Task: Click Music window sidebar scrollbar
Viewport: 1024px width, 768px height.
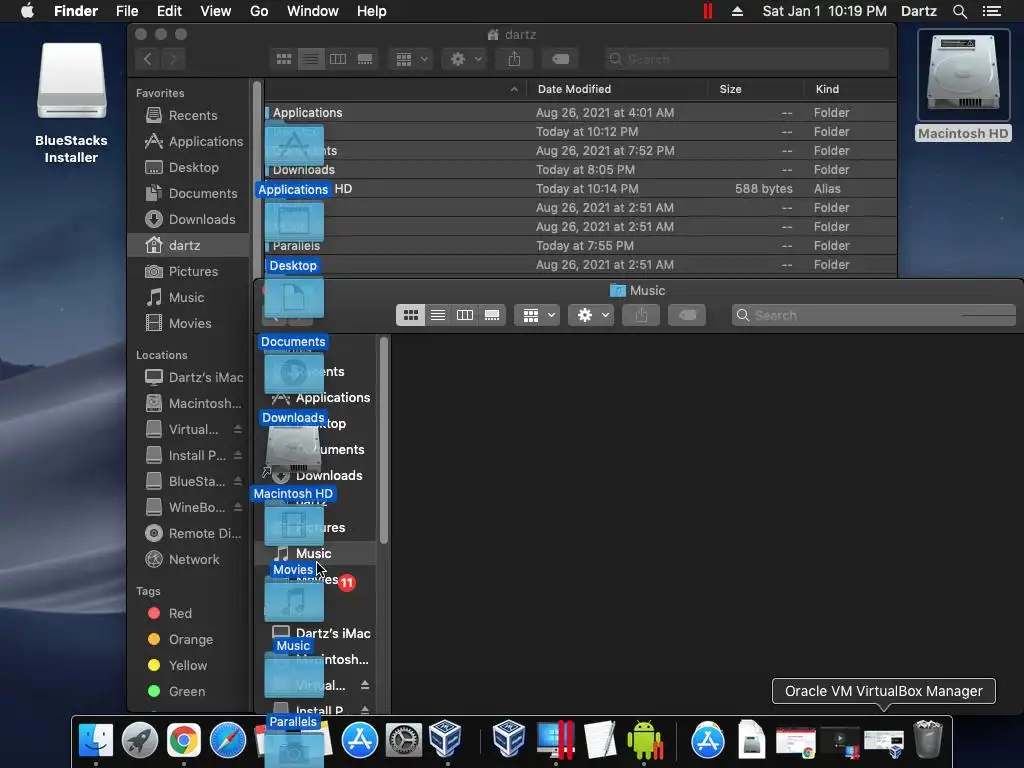Action: pyautogui.click(x=384, y=441)
